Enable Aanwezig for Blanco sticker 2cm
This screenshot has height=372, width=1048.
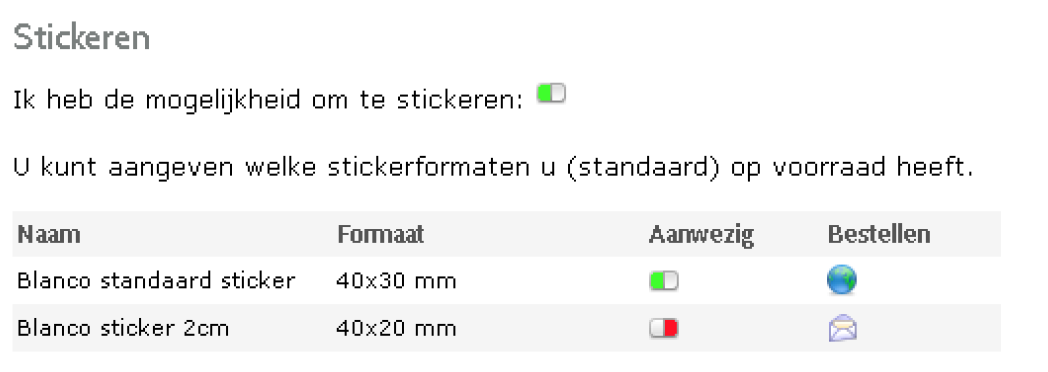click(x=663, y=329)
